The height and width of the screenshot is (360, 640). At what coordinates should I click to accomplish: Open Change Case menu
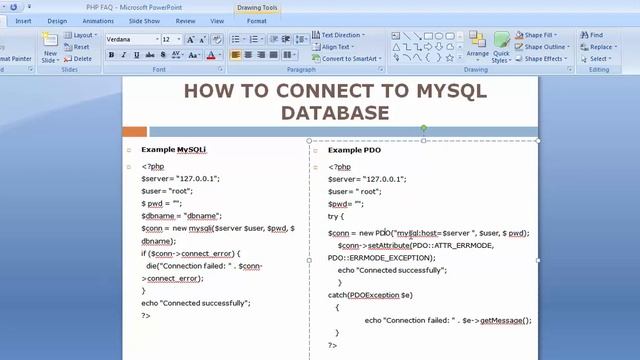[x=193, y=55]
